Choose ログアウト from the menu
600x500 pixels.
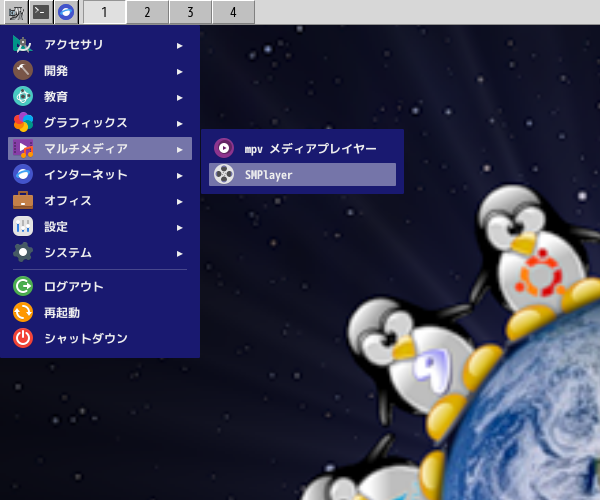pos(100,286)
